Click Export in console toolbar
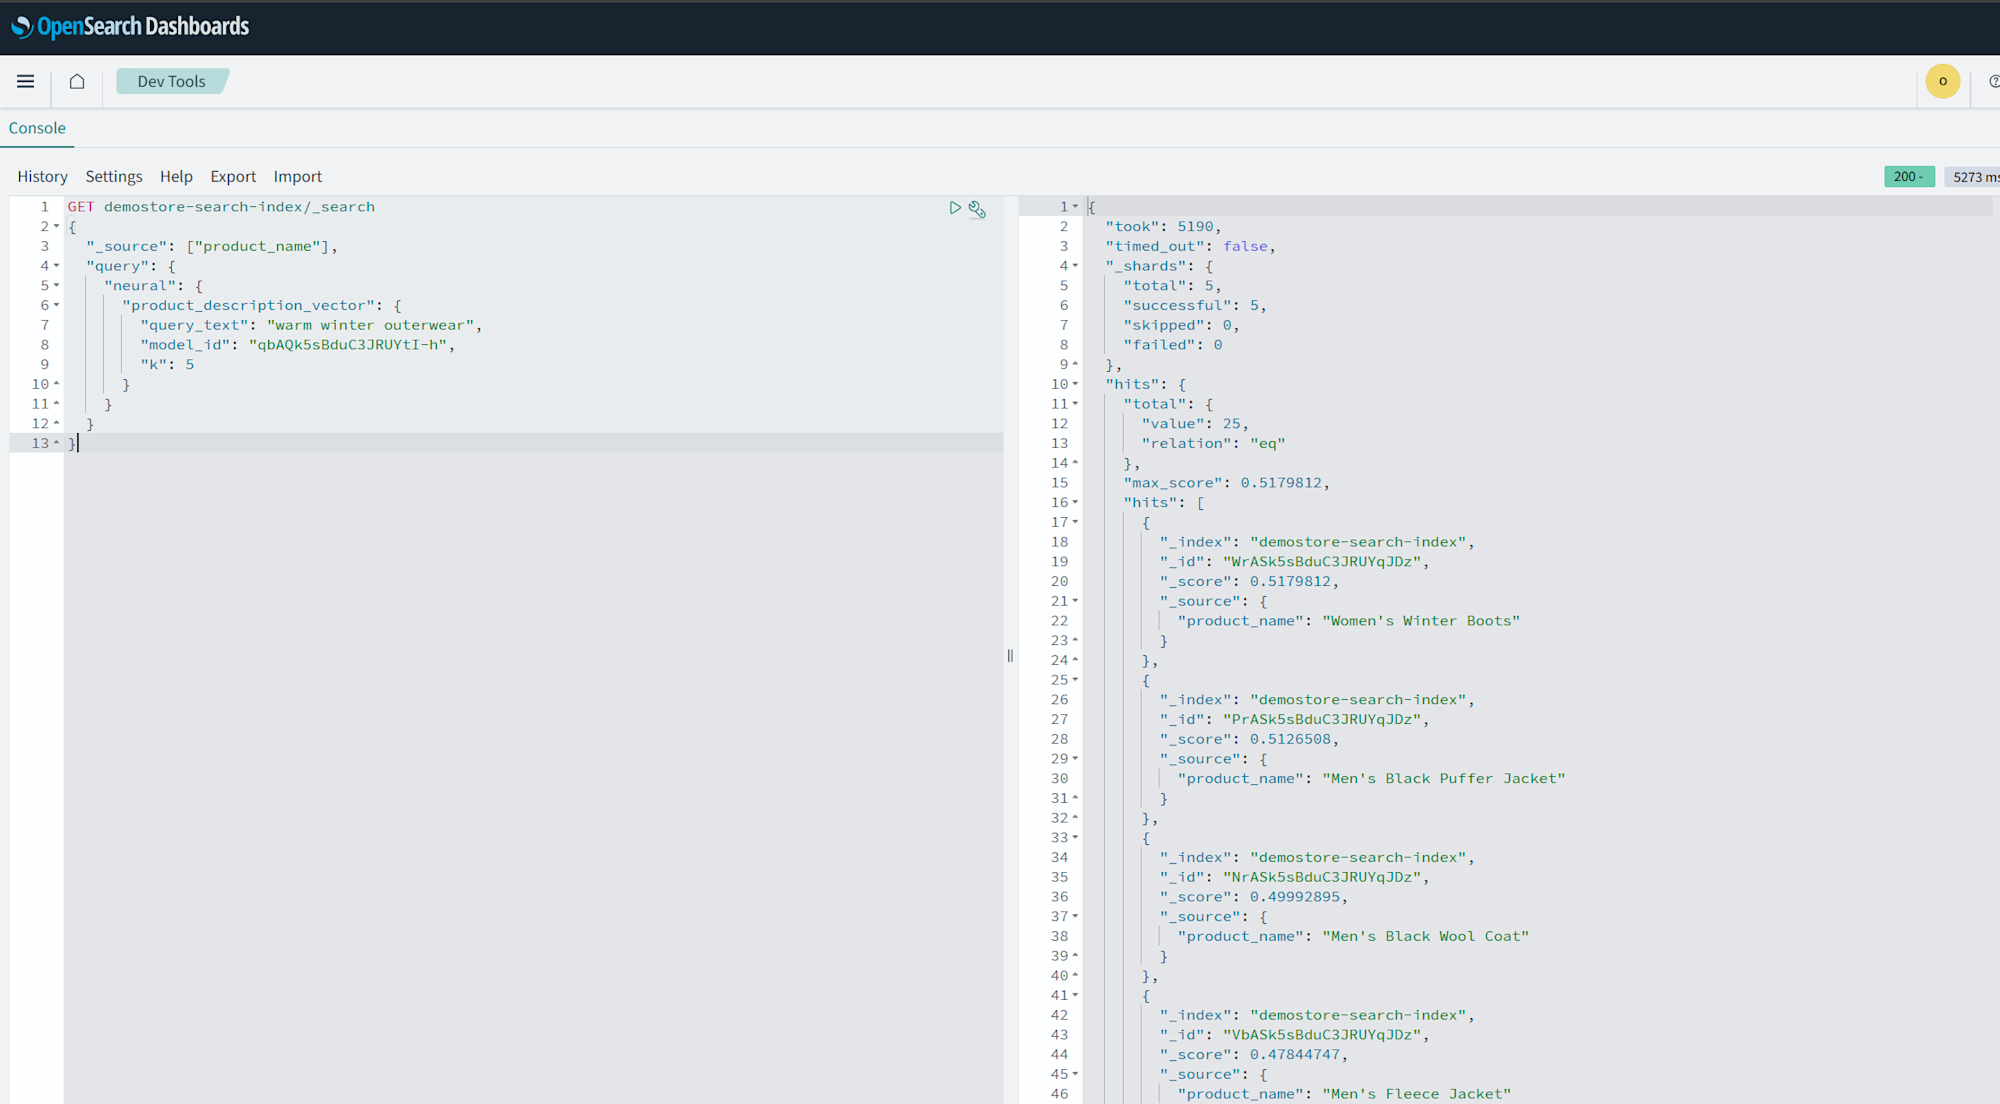 (233, 176)
